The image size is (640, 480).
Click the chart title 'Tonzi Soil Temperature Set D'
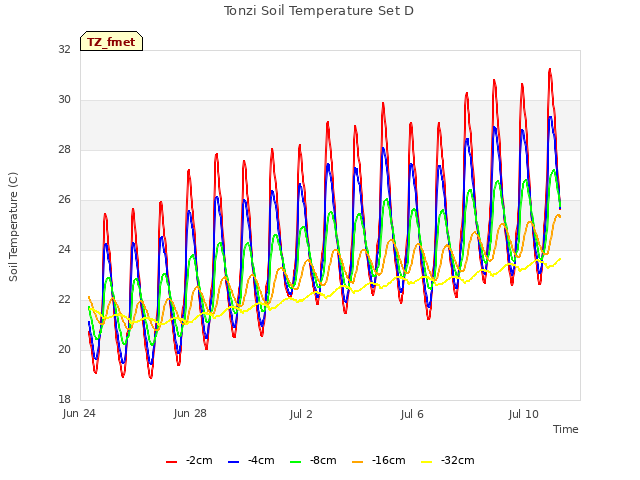click(x=319, y=11)
